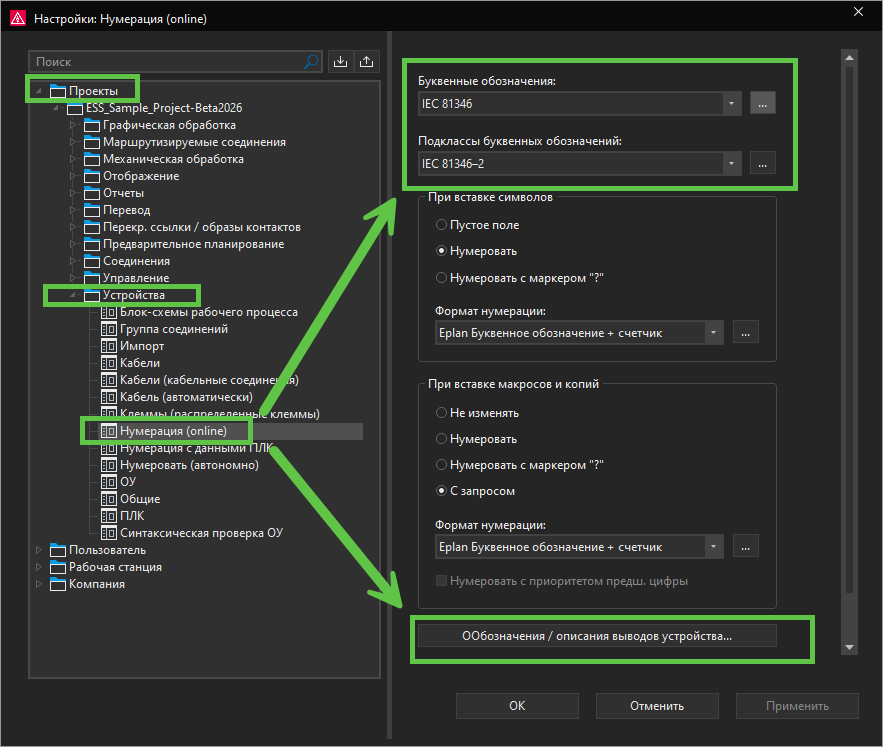Toggle Нумеровать с приоритетом предш. цифры checkbox
The height and width of the screenshot is (747, 883).
(442, 581)
